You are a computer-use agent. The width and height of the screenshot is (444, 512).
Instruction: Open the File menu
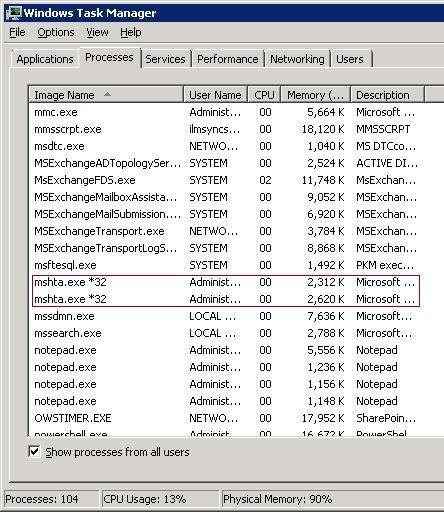point(17,32)
